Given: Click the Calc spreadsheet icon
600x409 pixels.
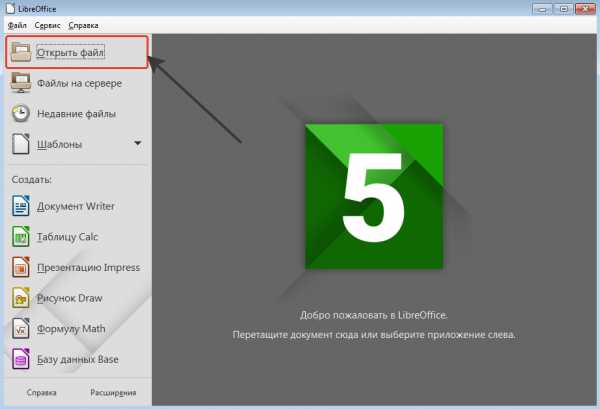Looking at the screenshot, I should (x=21, y=236).
